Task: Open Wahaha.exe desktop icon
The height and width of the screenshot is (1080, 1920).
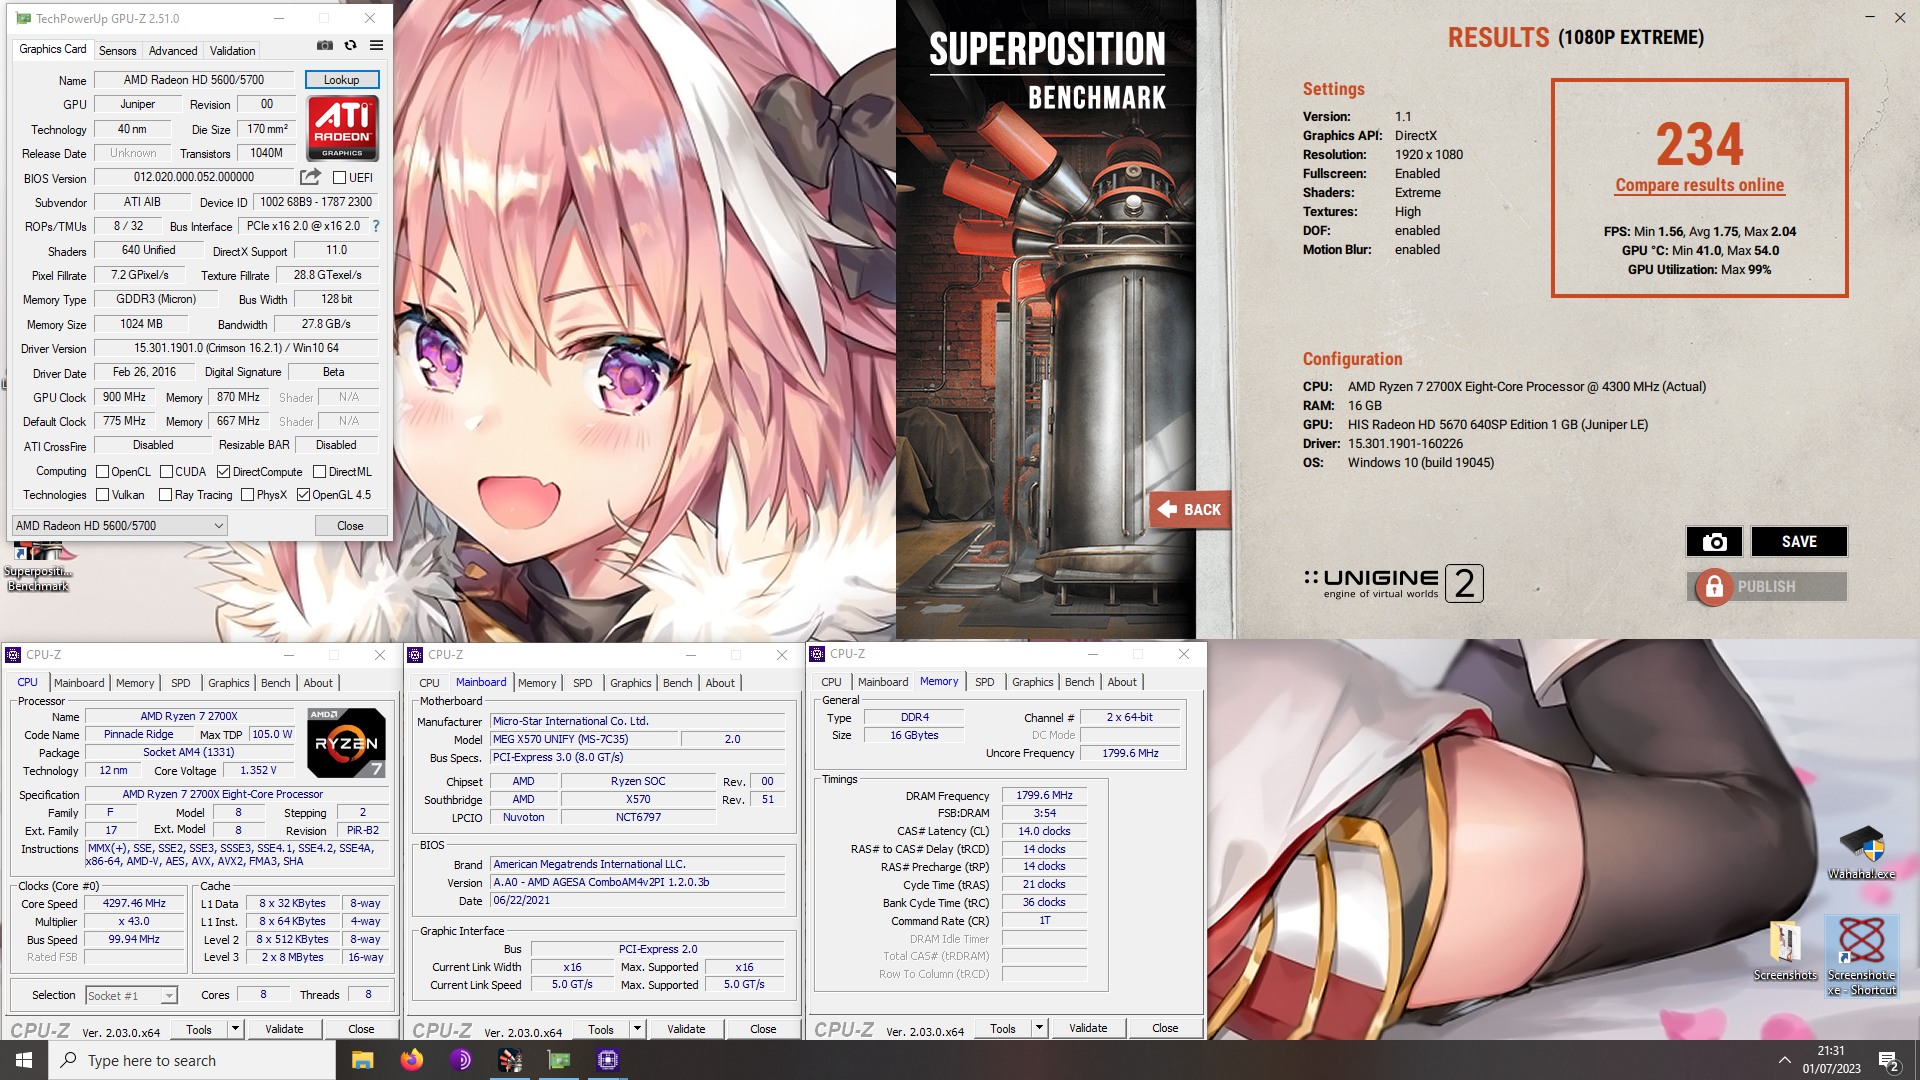Action: pos(1861,852)
